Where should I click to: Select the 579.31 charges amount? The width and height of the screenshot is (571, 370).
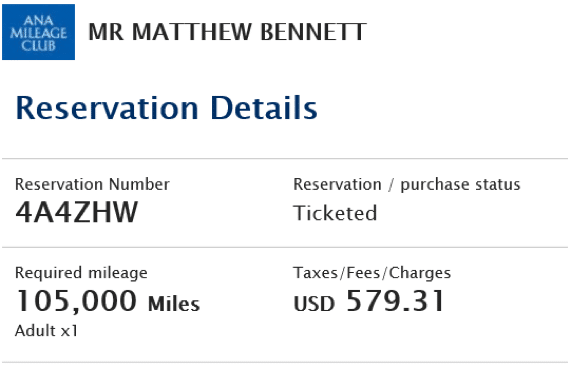[x=395, y=301]
